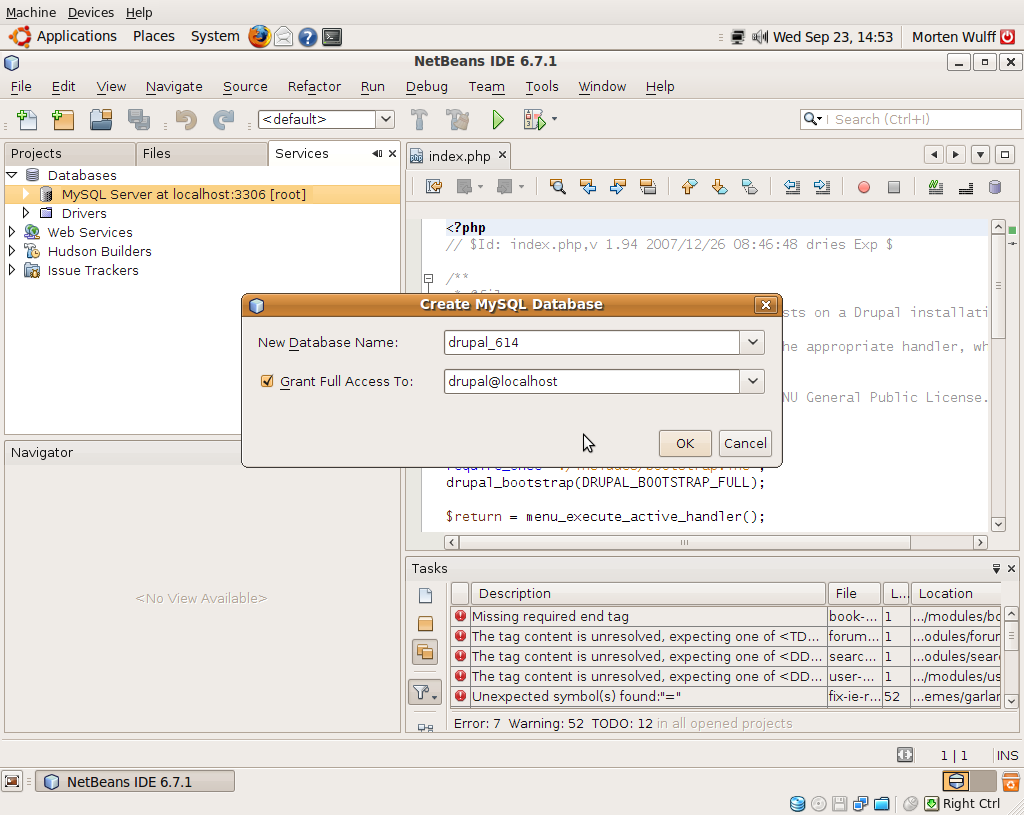Viewport: 1024px width, 815px height.
Task: Expand the Drivers tree node
Action: (26, 213)
